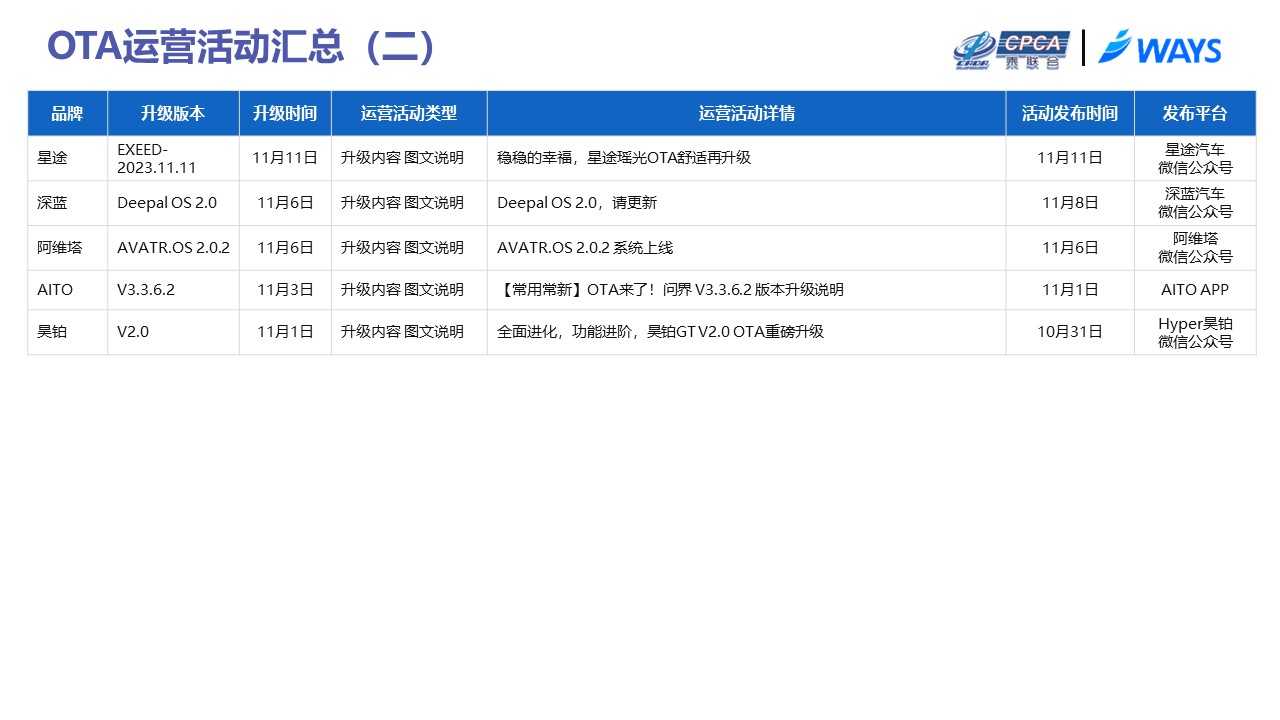Image resolution: width=1280 pixels, height=720 pixels.
Task: Select the 深蓝 brand cell
Action: 67,203
